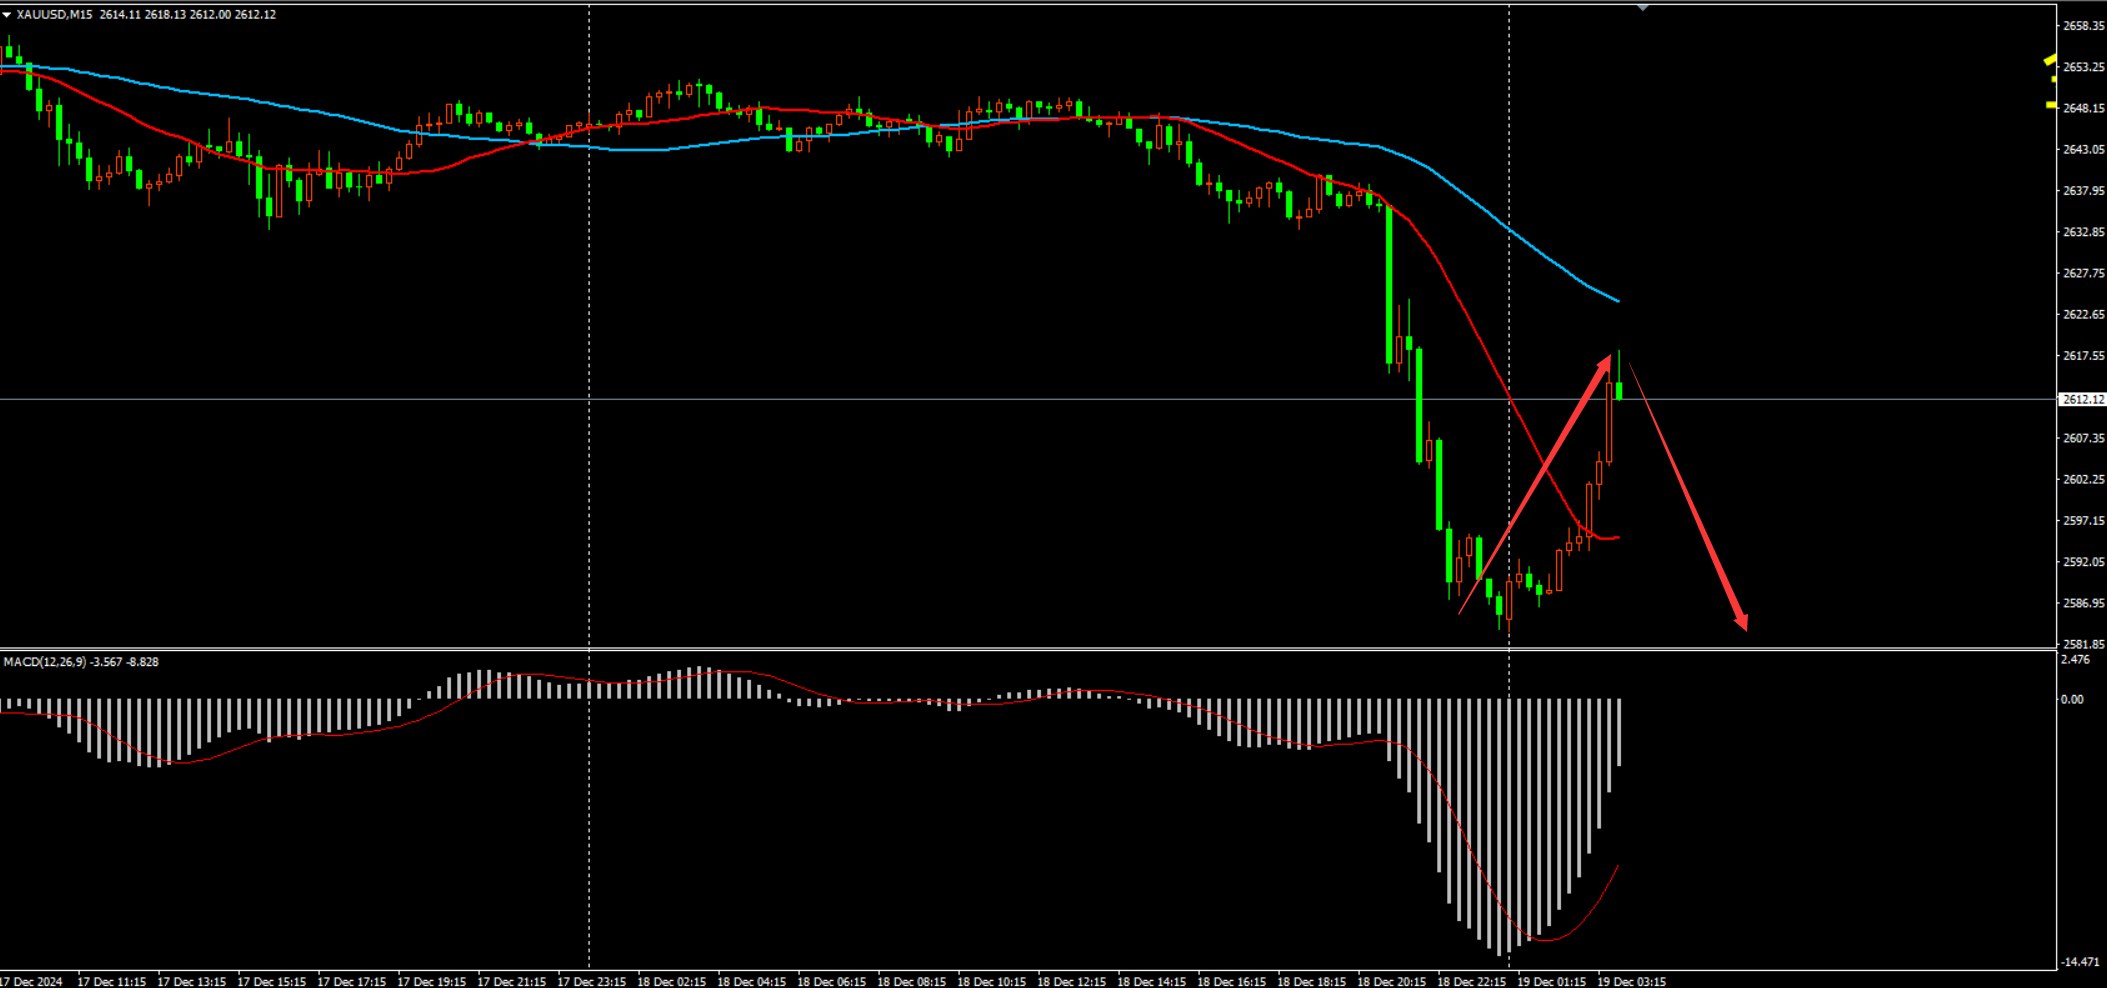Image resolution: width=2107 pixels, height=988 pixels.
Task: Click the 2658.35 price scale value
Action: 2084,26
